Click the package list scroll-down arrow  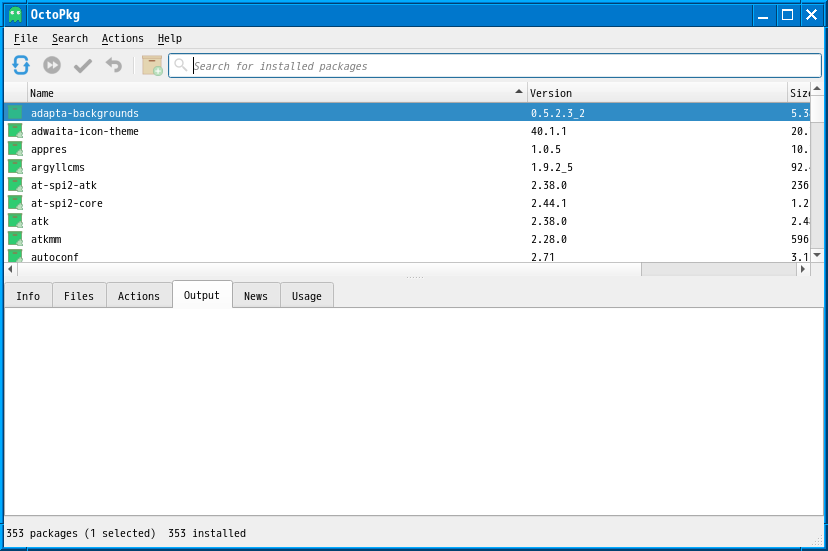coord(817,256)
